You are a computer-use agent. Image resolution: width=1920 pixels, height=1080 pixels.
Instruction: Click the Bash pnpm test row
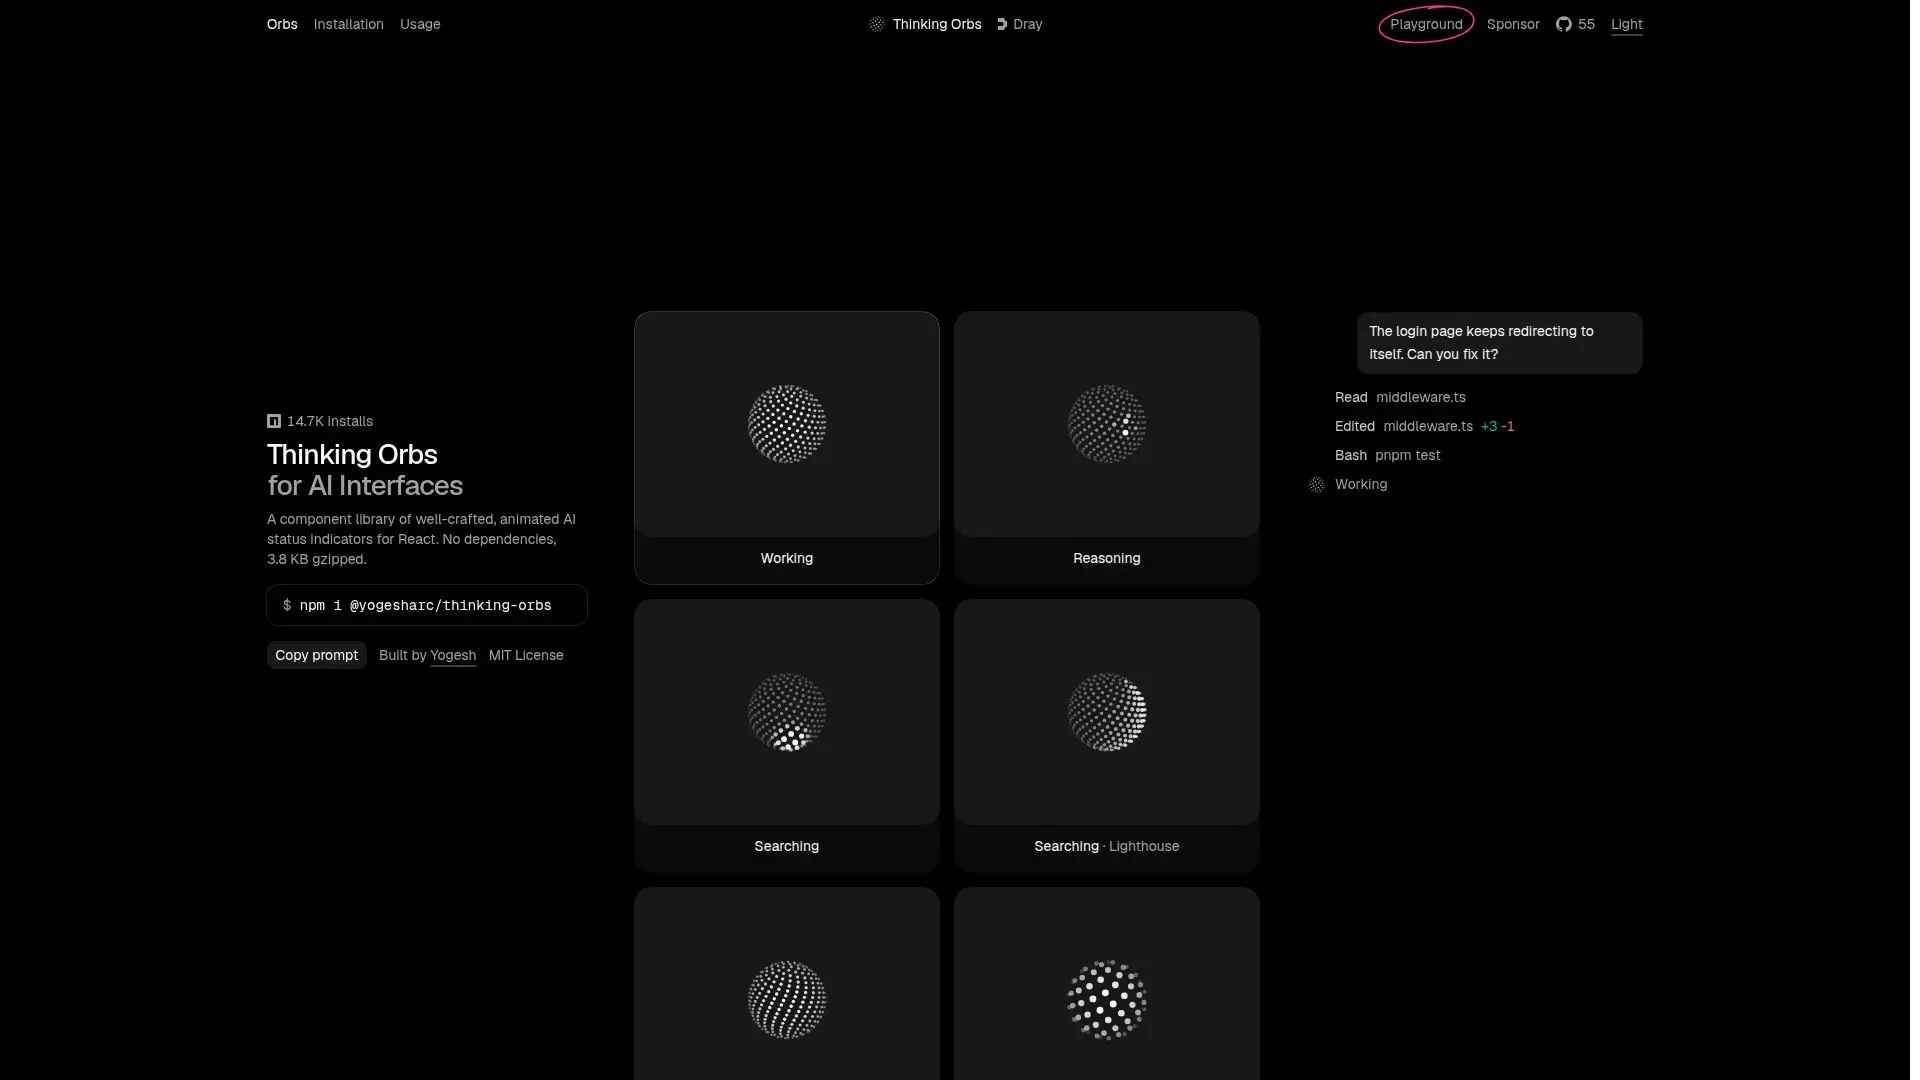[x=1388, y=455]
